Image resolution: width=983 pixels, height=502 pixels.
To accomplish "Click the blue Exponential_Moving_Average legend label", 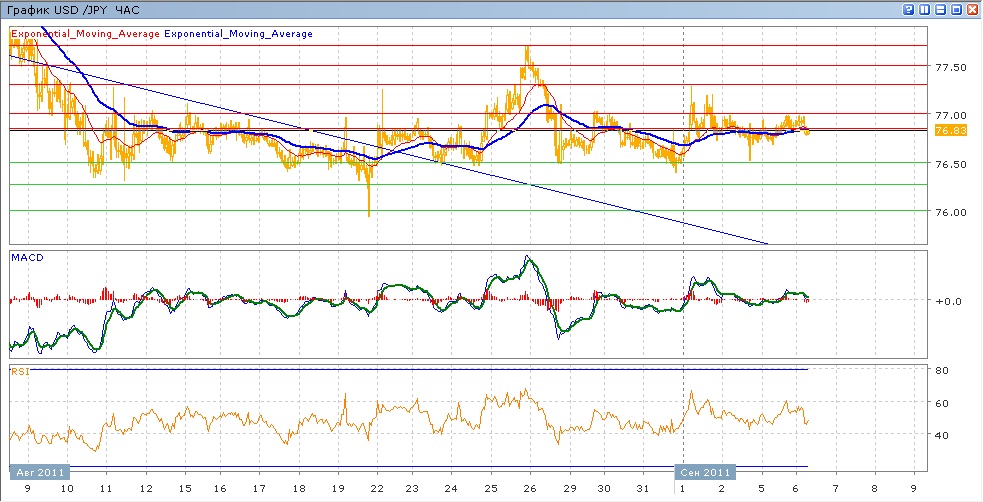I will (238, 33).
